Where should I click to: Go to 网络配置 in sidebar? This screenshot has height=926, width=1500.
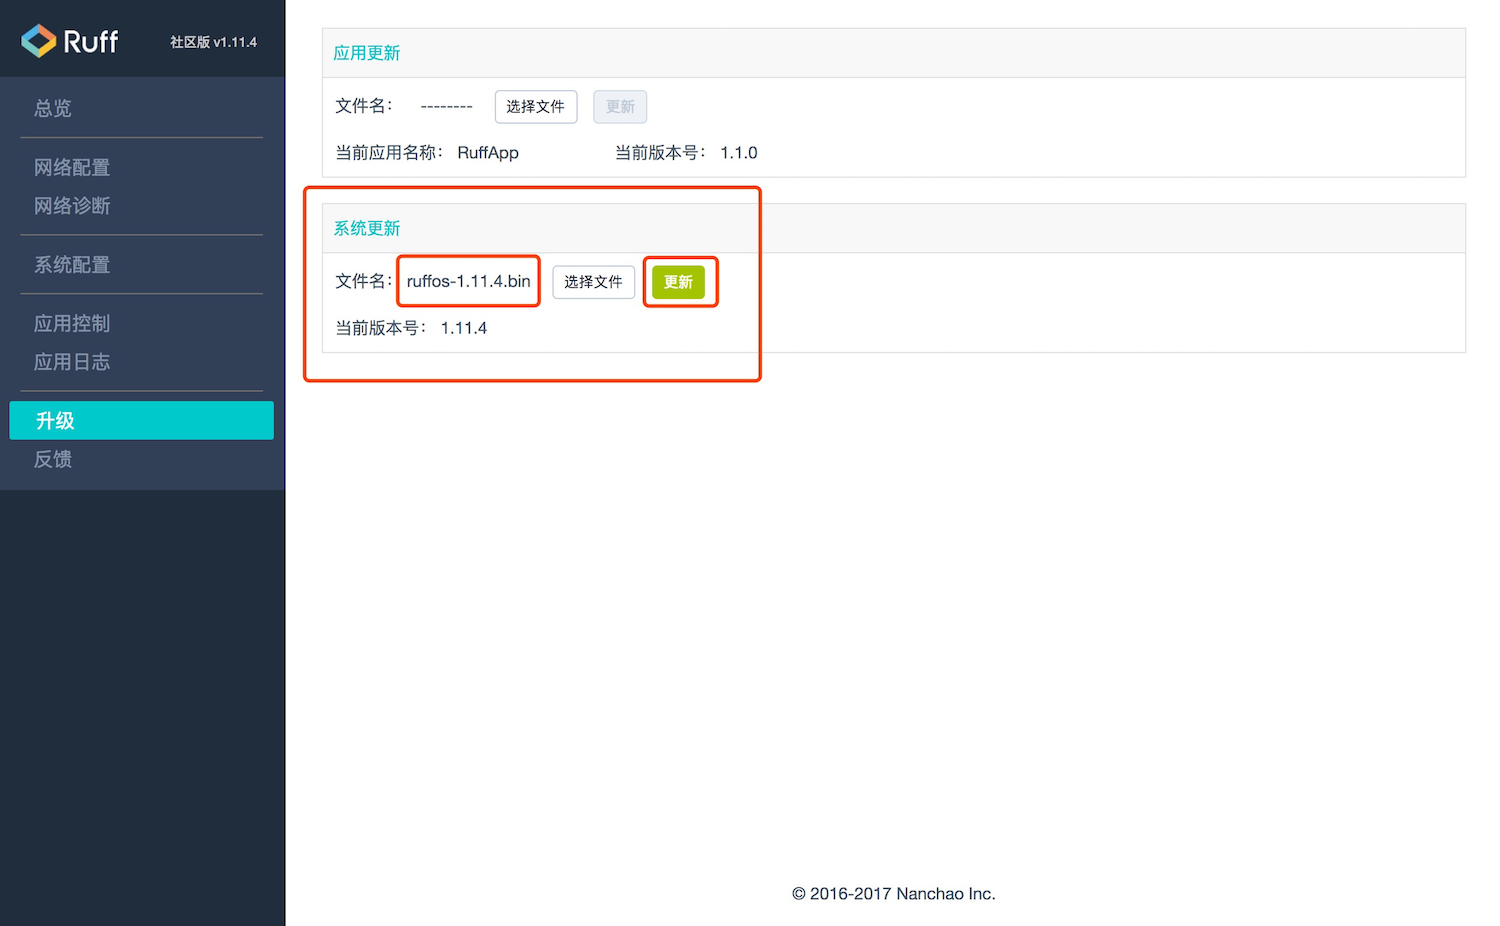[72, 167]
